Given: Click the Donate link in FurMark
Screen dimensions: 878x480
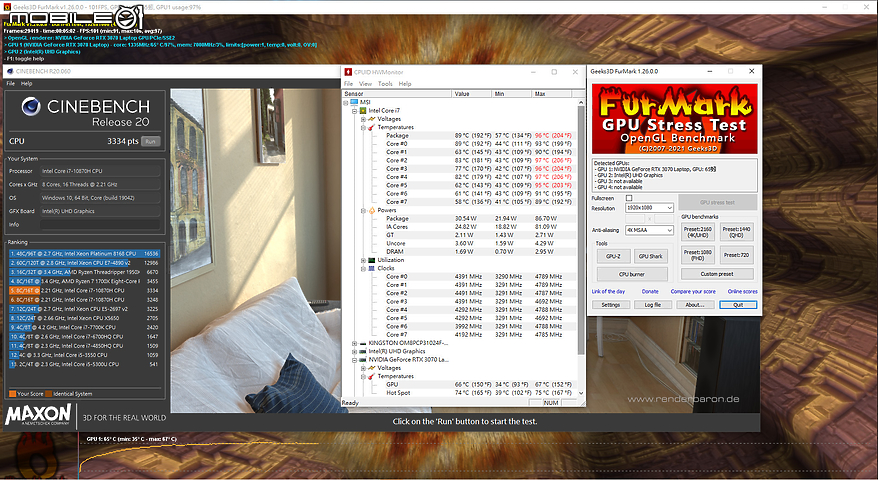Looking at the screenshot, I should (650, 291).
